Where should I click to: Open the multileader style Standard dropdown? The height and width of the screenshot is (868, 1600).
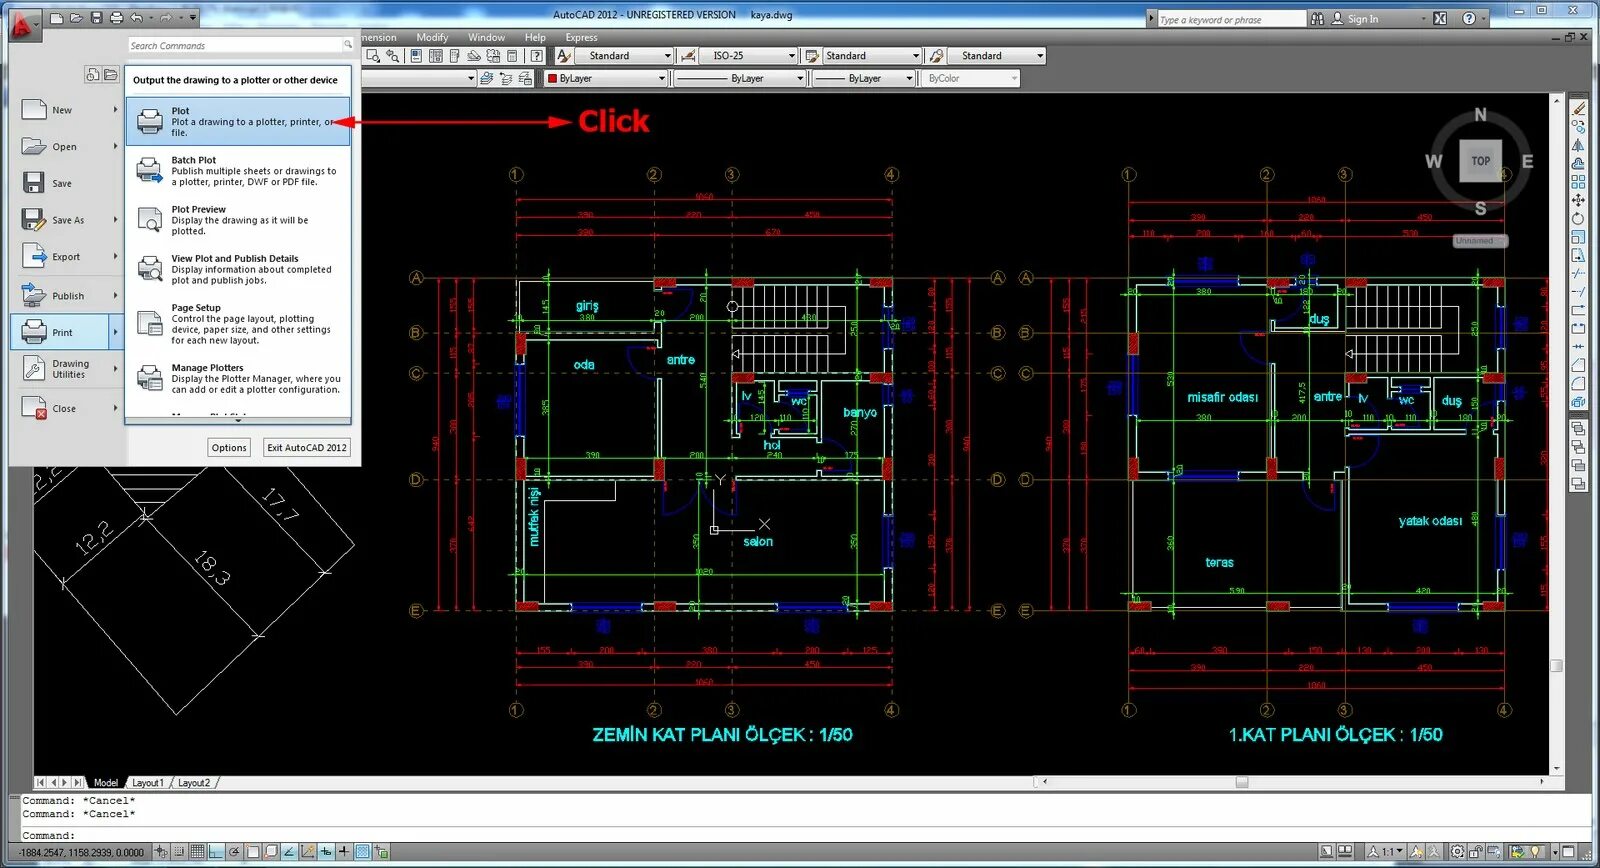[996, 56]
